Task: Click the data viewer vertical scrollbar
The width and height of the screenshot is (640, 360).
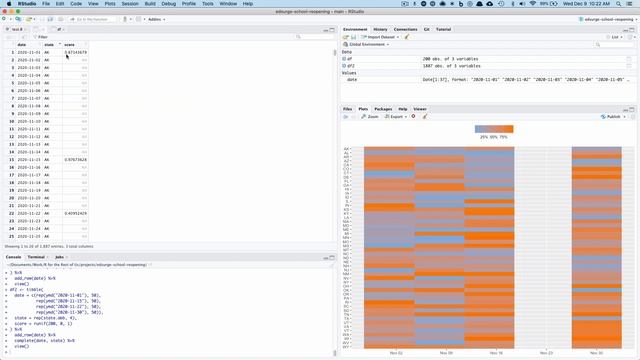Action: 335,53
